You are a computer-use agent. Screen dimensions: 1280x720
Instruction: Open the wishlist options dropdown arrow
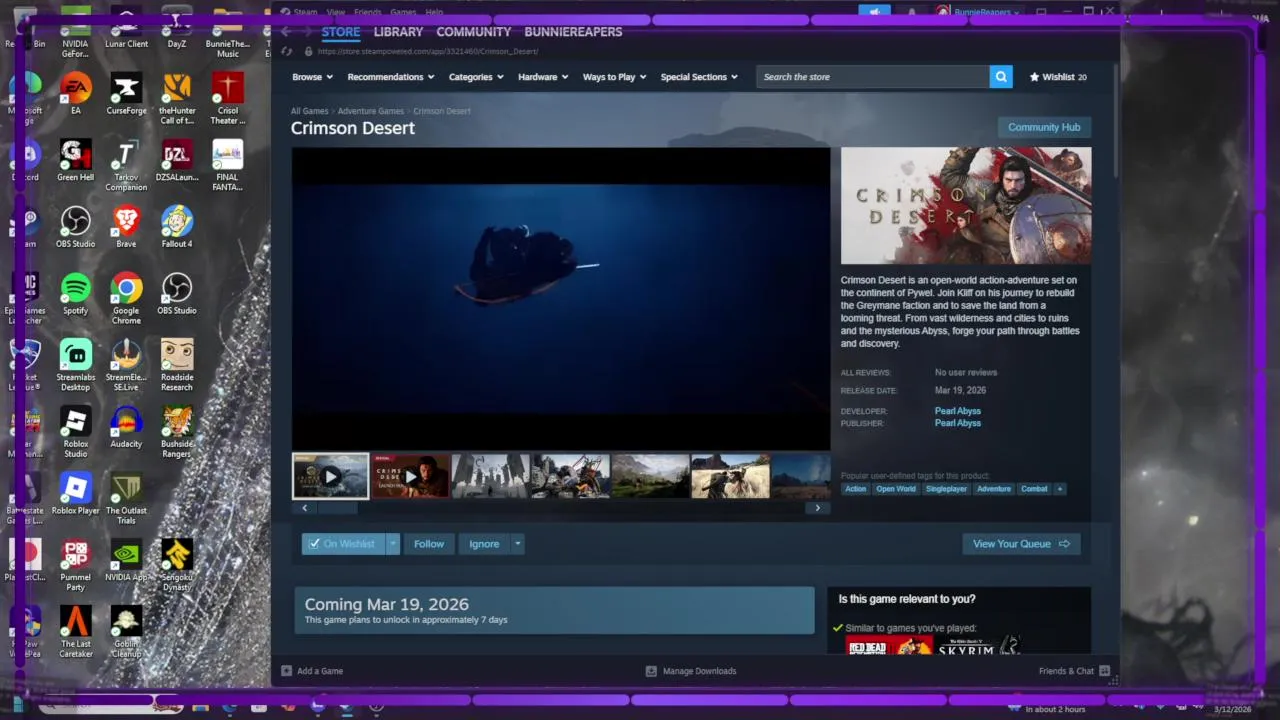(393, 544)
